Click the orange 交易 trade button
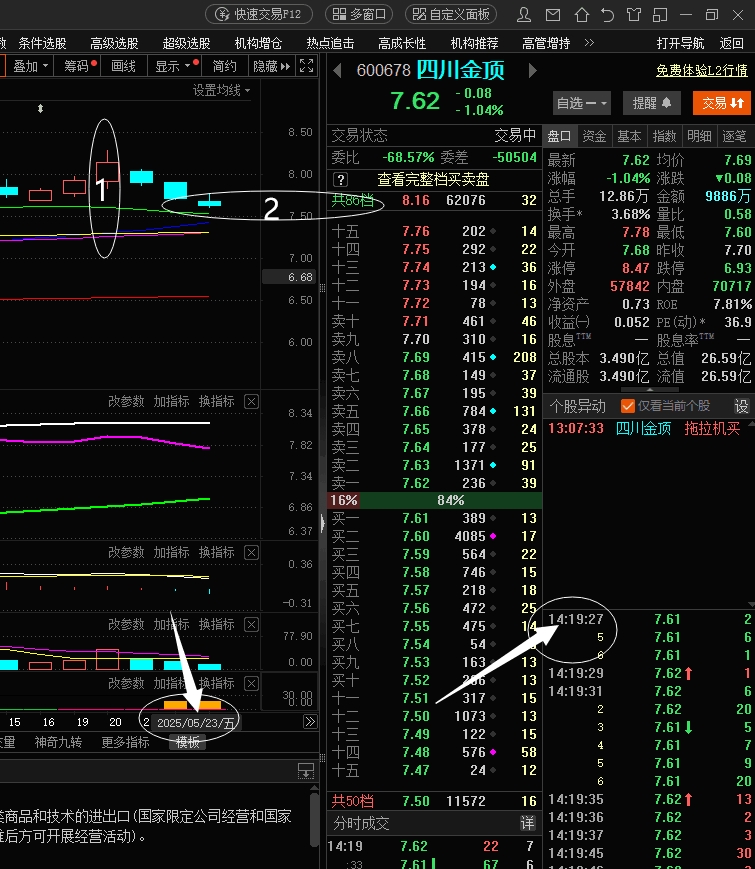The height and width of the screenshot is (869, 755). 722,103
